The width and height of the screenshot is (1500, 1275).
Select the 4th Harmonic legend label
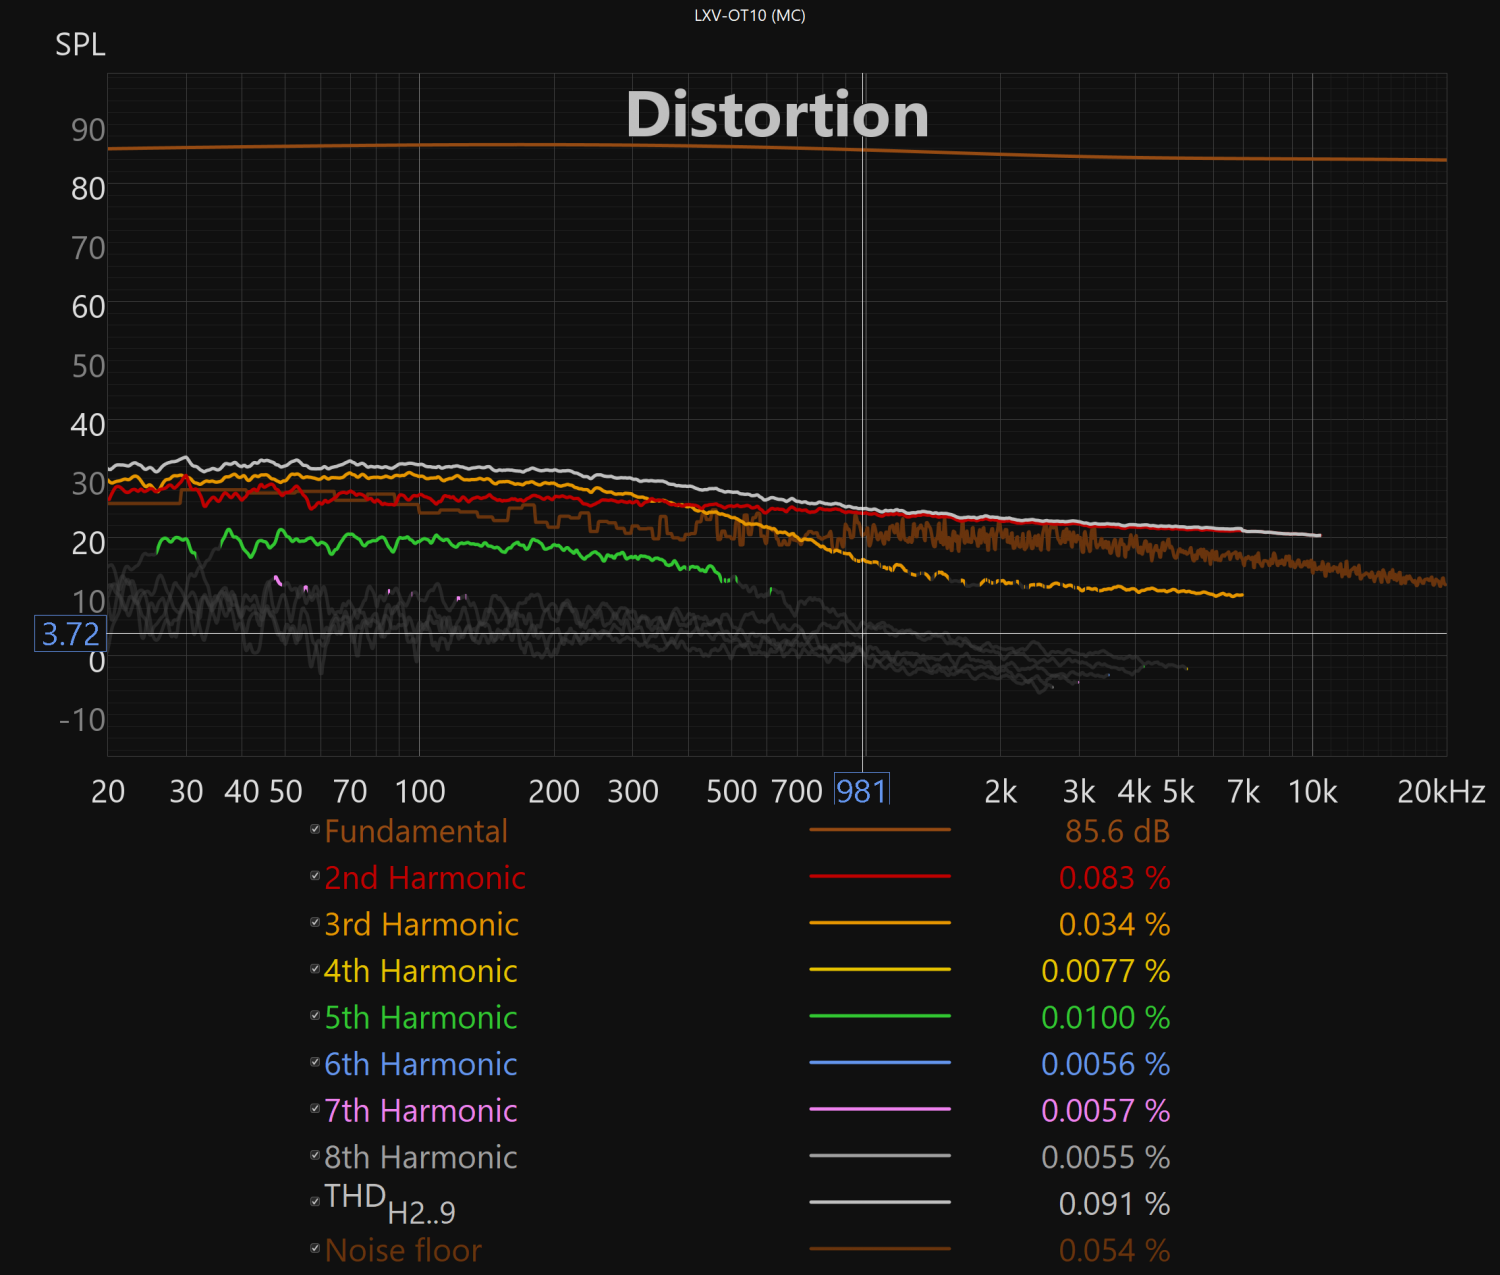421,971
